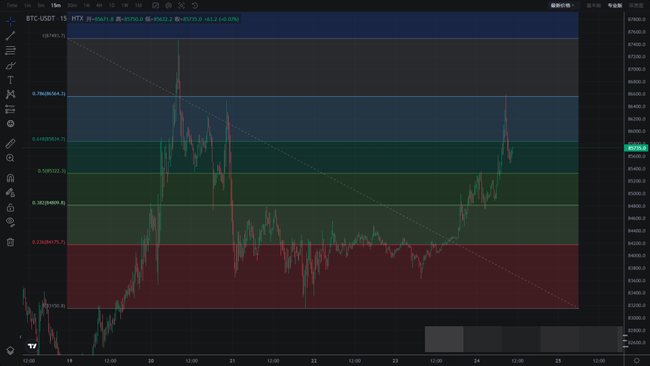Open the emoji icons tool
This screenshot has height=366, width=650.
click(x=10, y=124)
